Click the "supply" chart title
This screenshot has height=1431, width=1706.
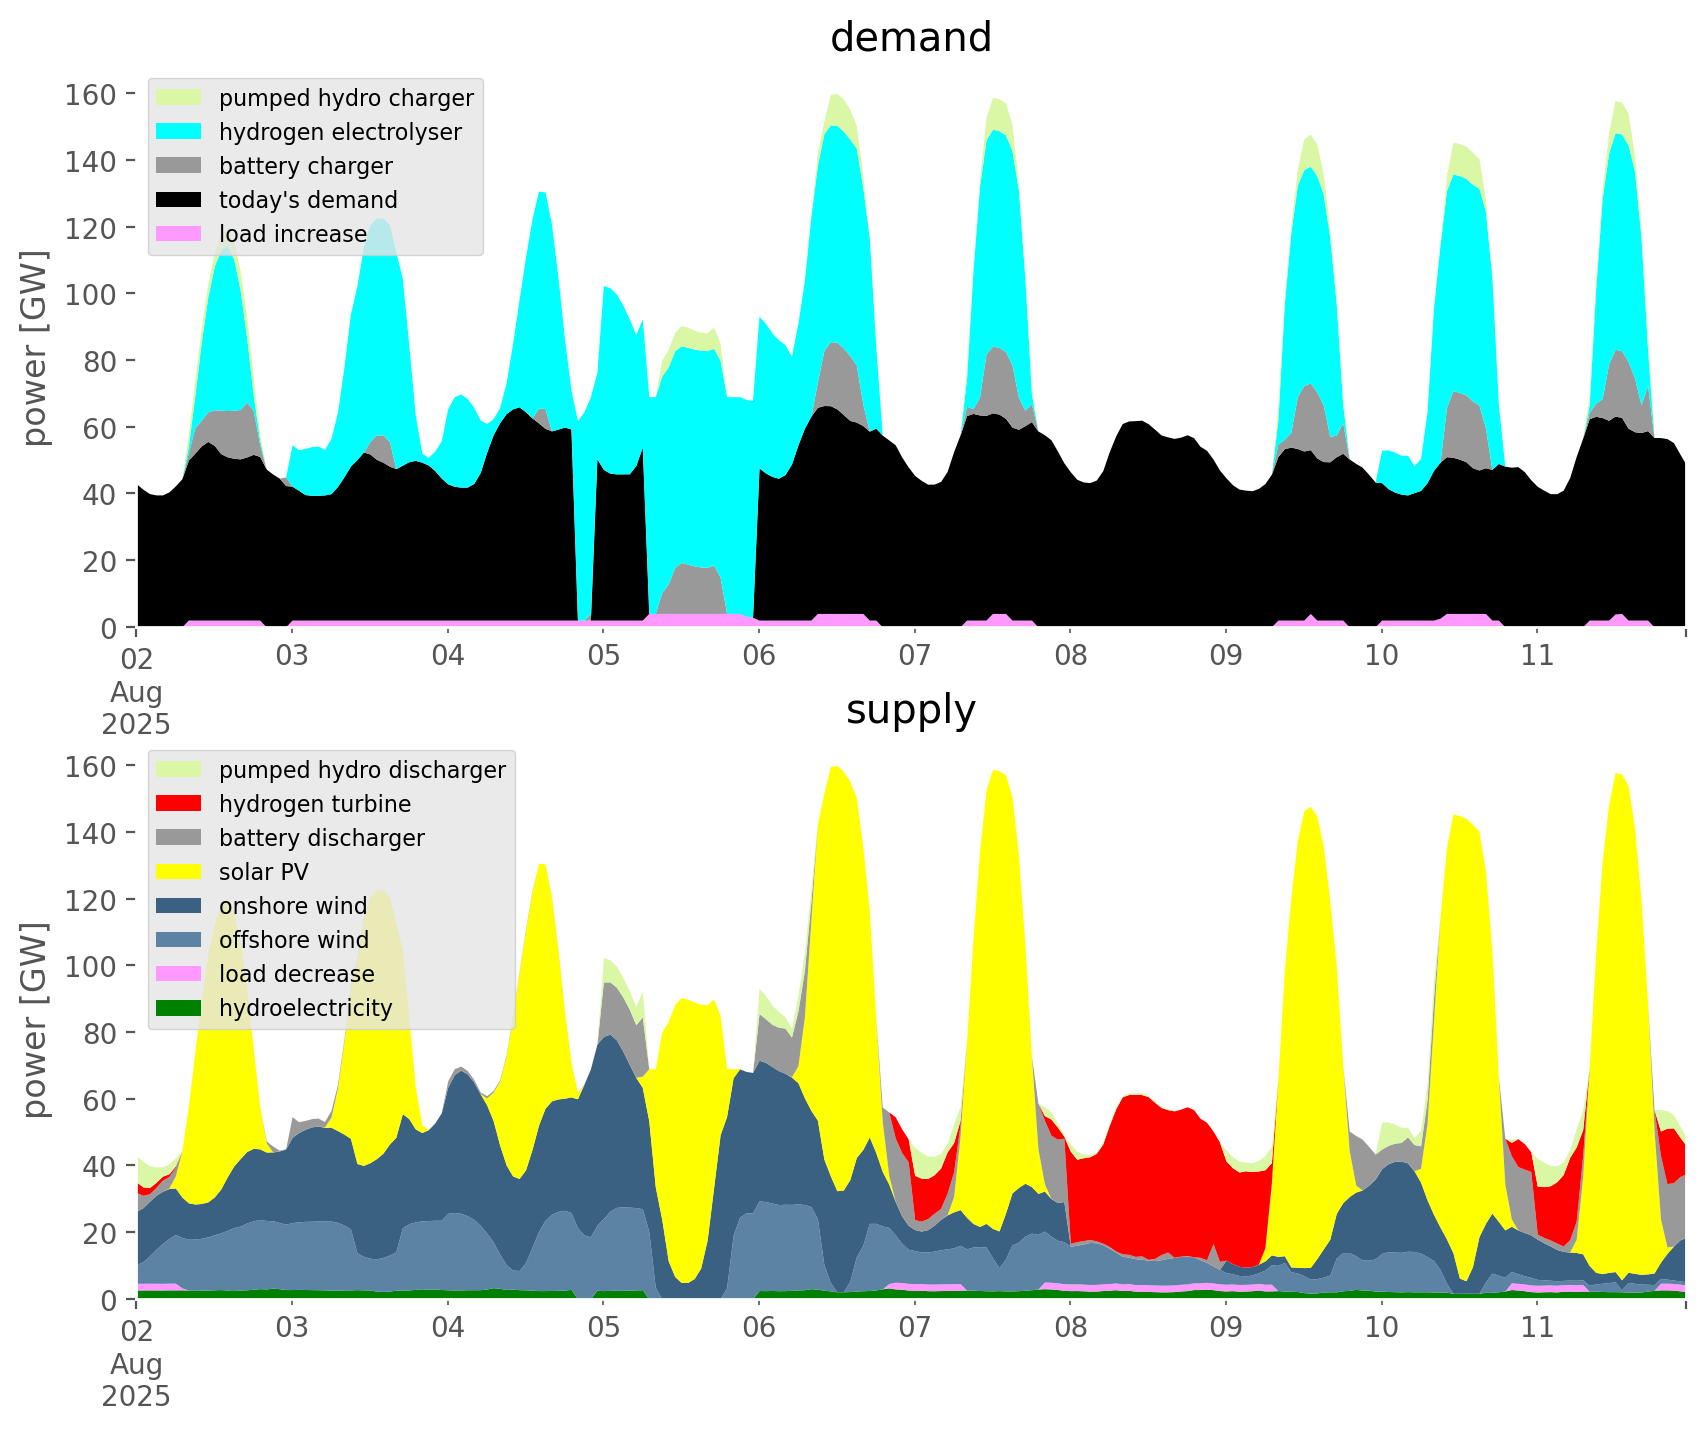(x=910, y=710)
